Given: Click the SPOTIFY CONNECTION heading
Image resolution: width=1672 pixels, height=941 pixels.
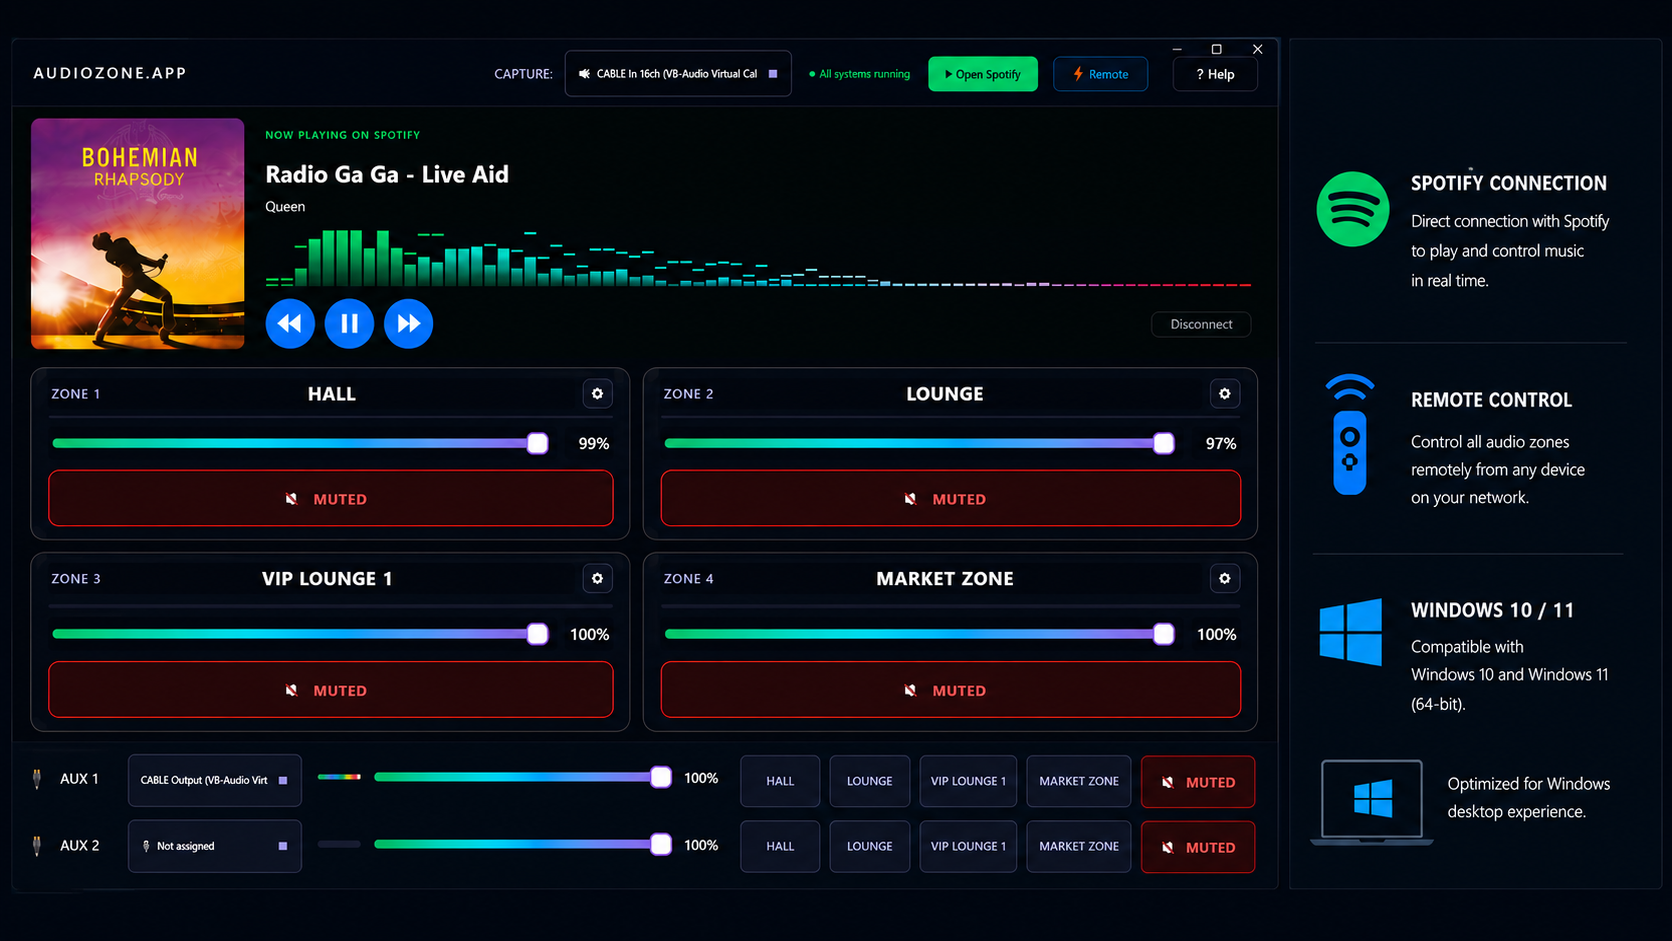Looking at the screenshot, I should [x=1508, y=183].
